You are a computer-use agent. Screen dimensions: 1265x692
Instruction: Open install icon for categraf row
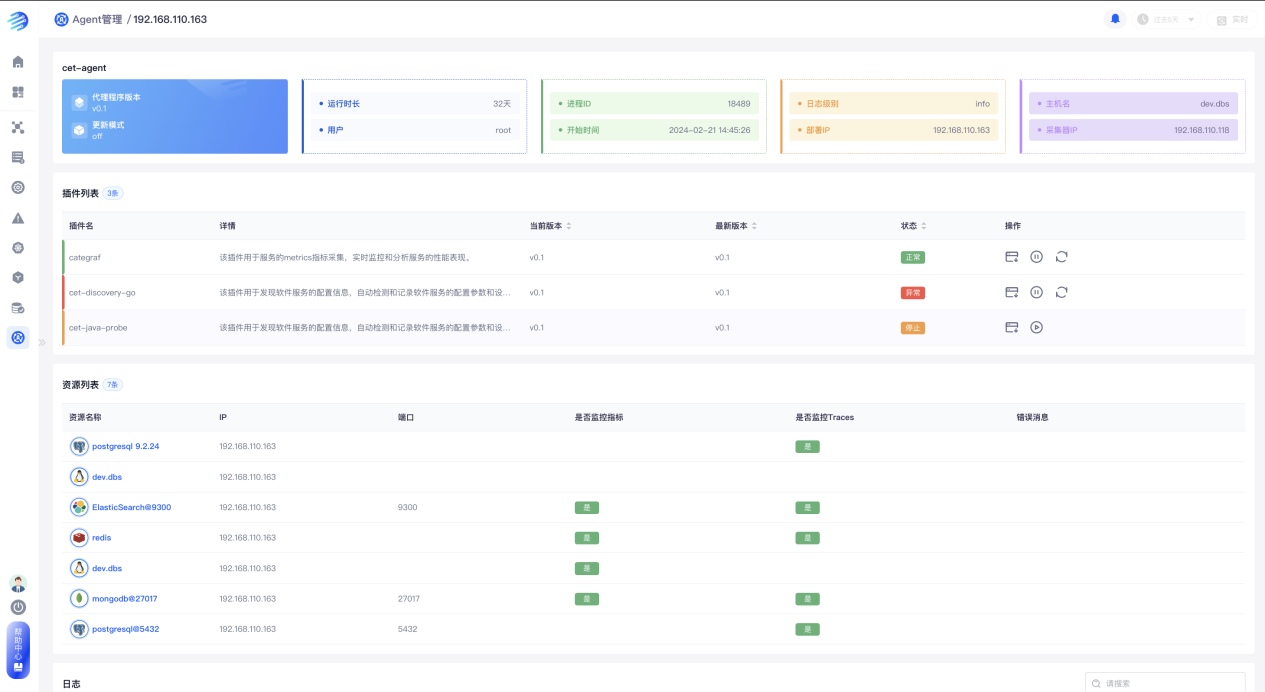[1011, 257]
